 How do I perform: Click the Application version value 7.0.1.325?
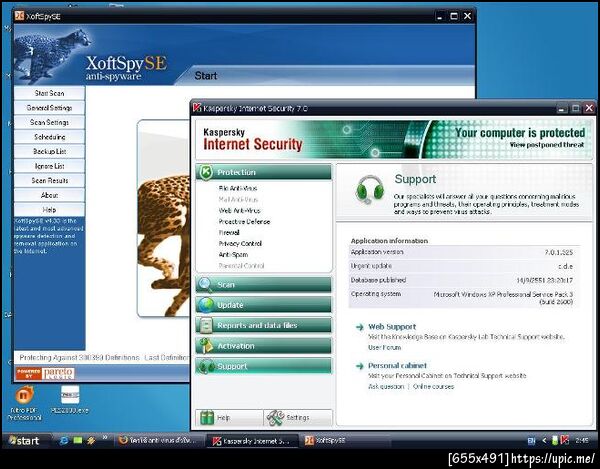[x=559, y=252]
